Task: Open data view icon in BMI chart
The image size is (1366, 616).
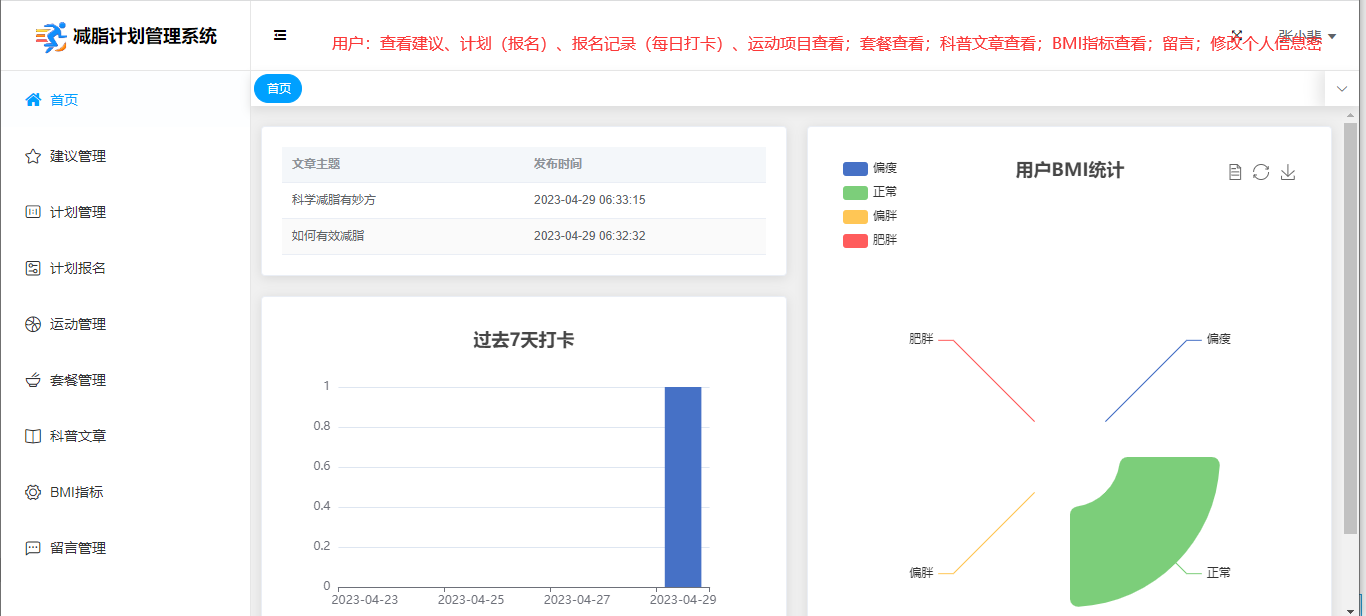Action: coord(1235,172)
